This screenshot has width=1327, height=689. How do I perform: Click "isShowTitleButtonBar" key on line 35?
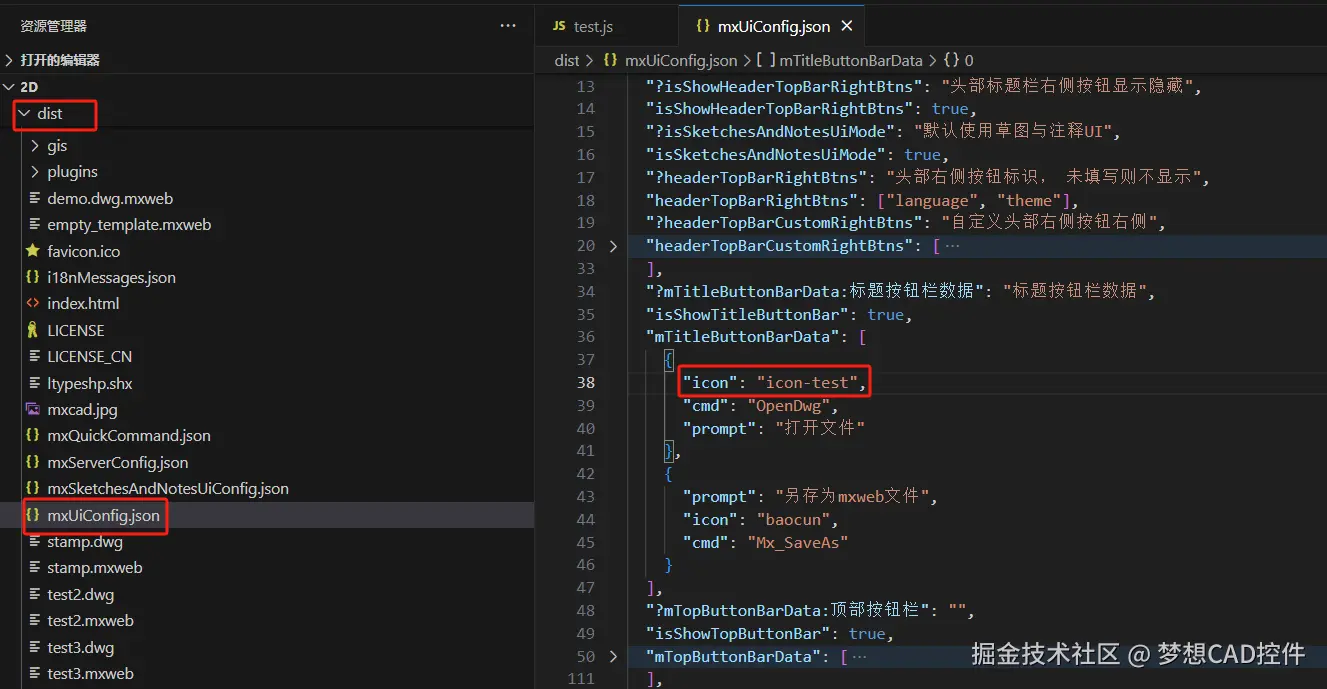coord(747,315)
